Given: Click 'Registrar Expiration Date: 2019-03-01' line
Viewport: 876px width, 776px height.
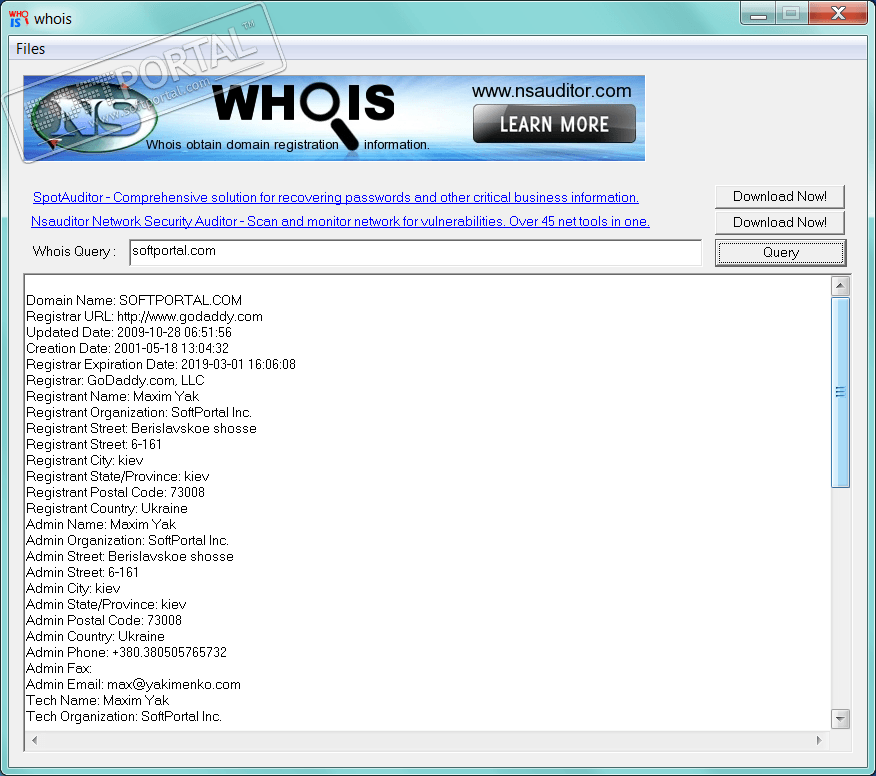Looking at the screenshot, I should click(161, 365).
